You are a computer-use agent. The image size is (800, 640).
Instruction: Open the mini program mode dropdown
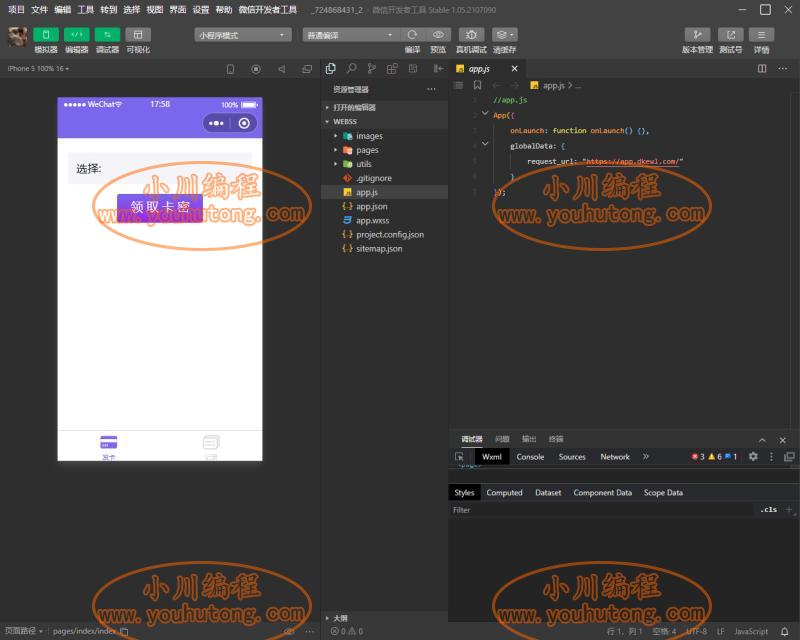tap(243, 35)
